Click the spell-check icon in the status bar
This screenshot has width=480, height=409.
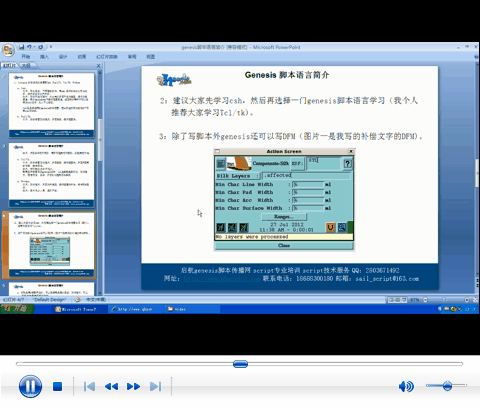point(77,299)
